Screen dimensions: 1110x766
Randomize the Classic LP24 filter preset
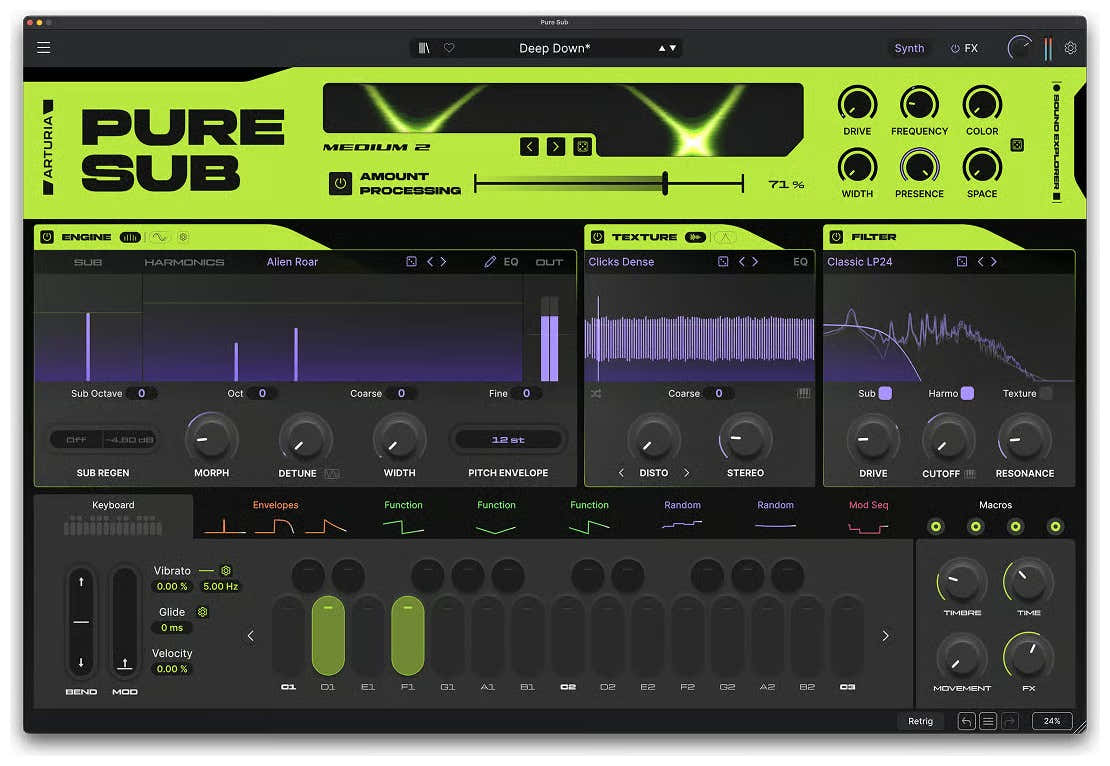[x=961, y=262]
